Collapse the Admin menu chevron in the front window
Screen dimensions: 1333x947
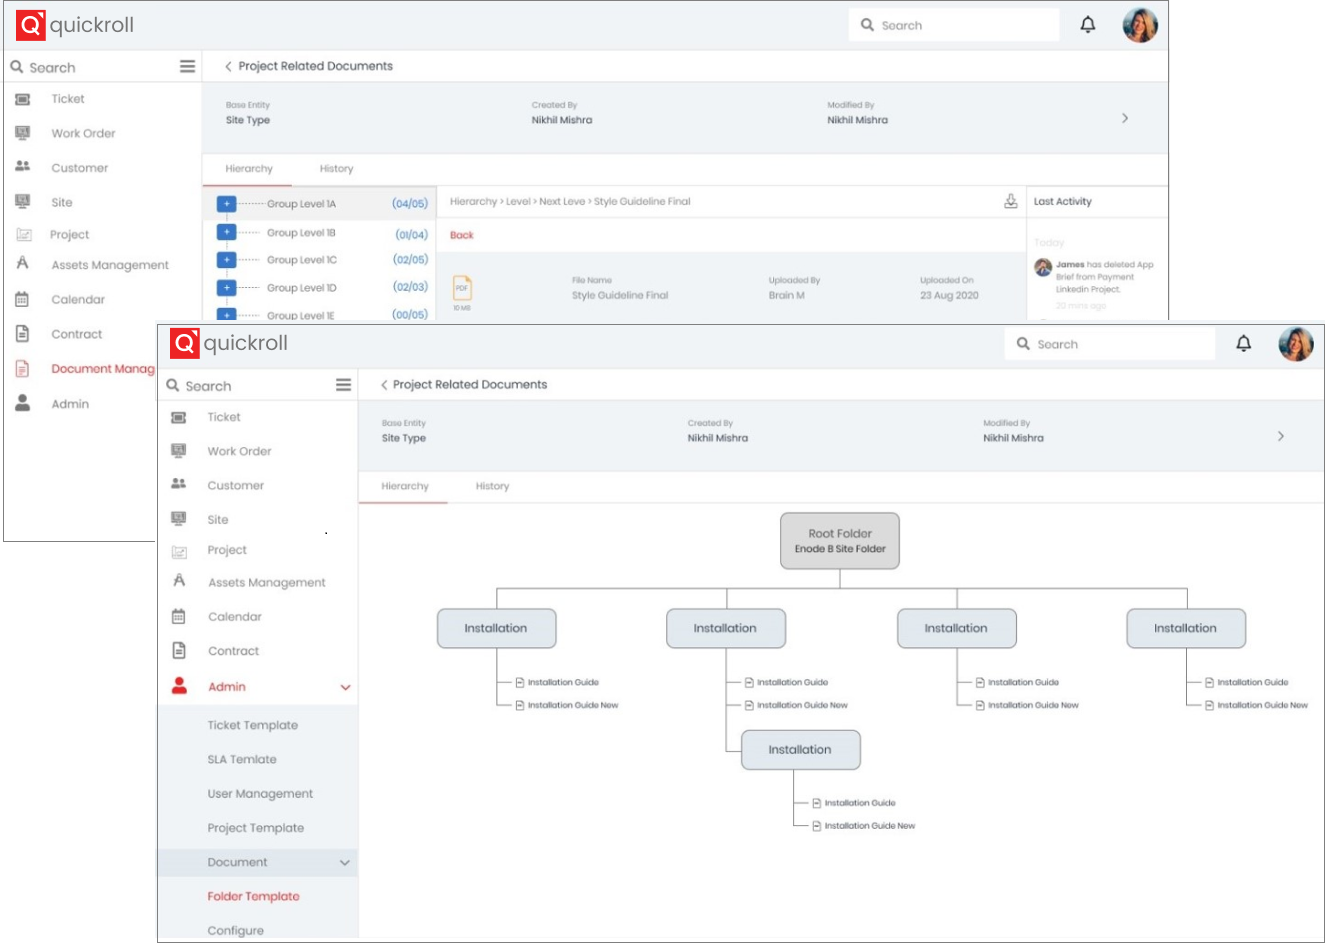click(345, 687)
